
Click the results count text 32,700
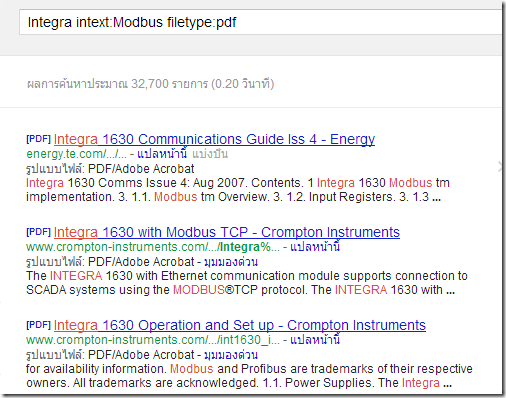(150, 84)
